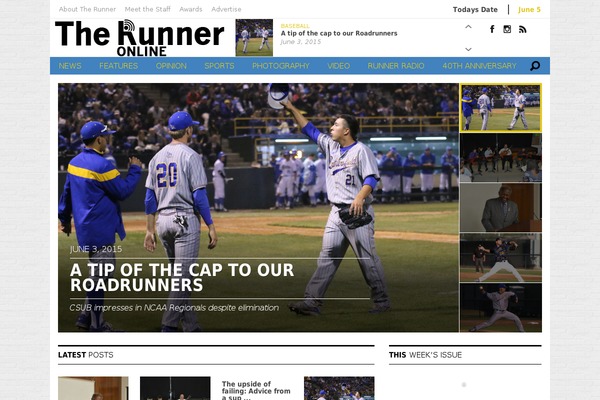Select the highlighted baseball cap-tip slider thumbnail
600x400 pixels.
pos(501,108)
